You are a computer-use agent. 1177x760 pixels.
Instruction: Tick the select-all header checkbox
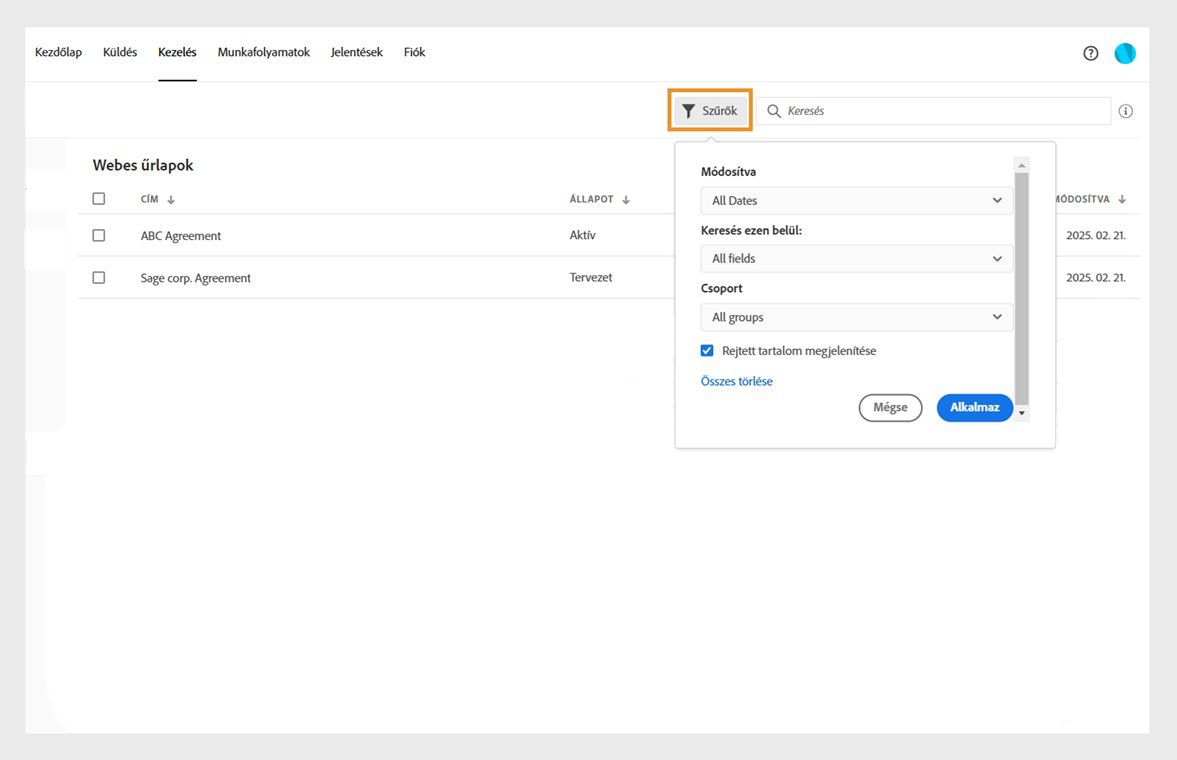pos(99,199)
